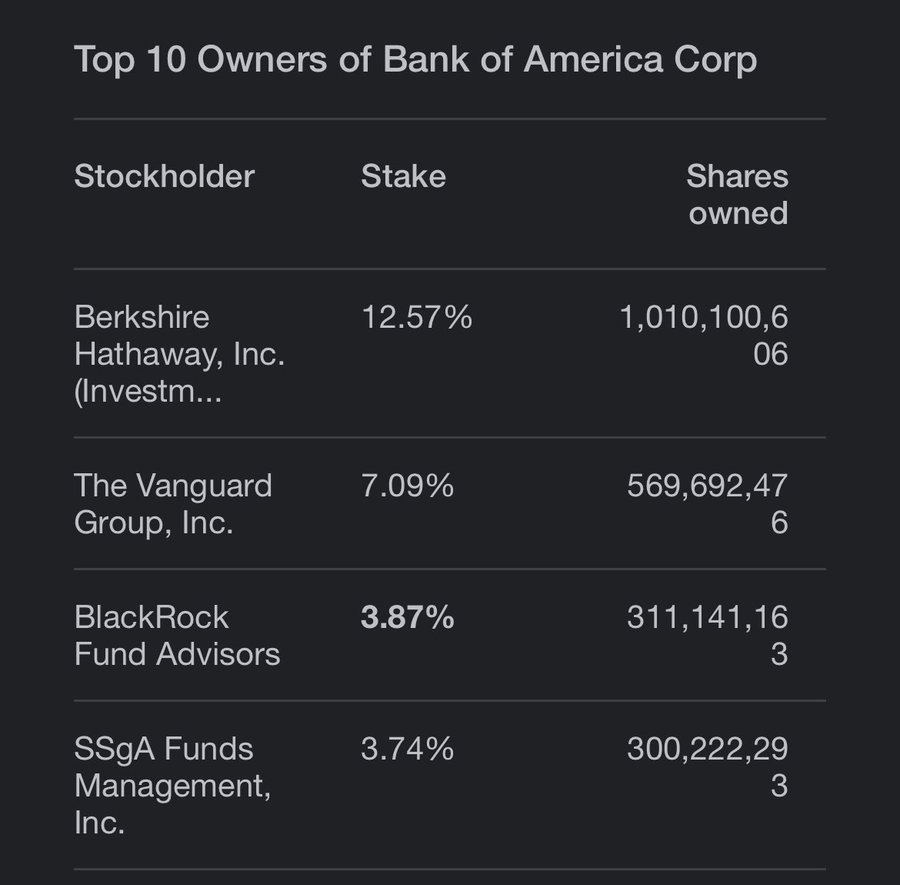Click the 1,010,100,606 shares figure
This screenshot has width=900, height=885.
(704, 335)
